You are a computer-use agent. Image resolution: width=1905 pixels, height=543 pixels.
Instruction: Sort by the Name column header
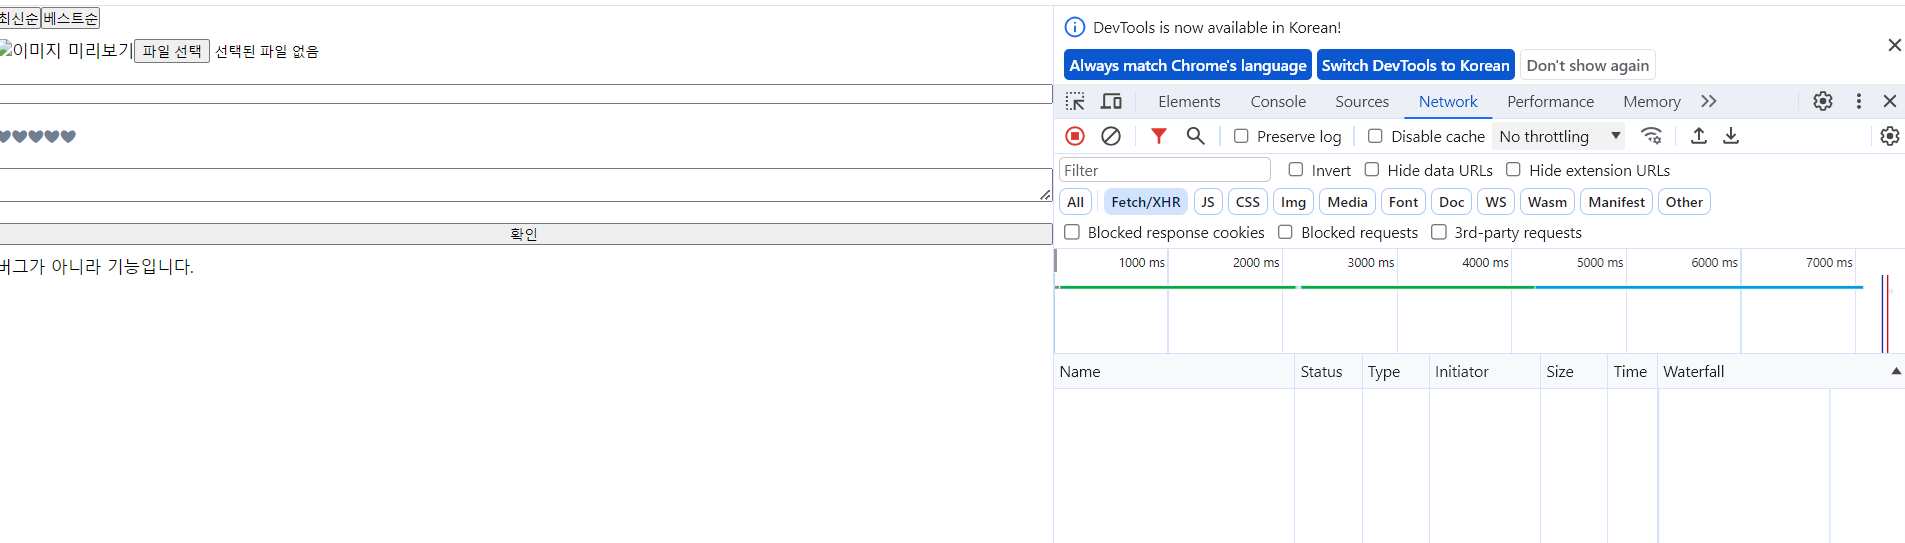pyautogui.click(x=1174, y=371)
